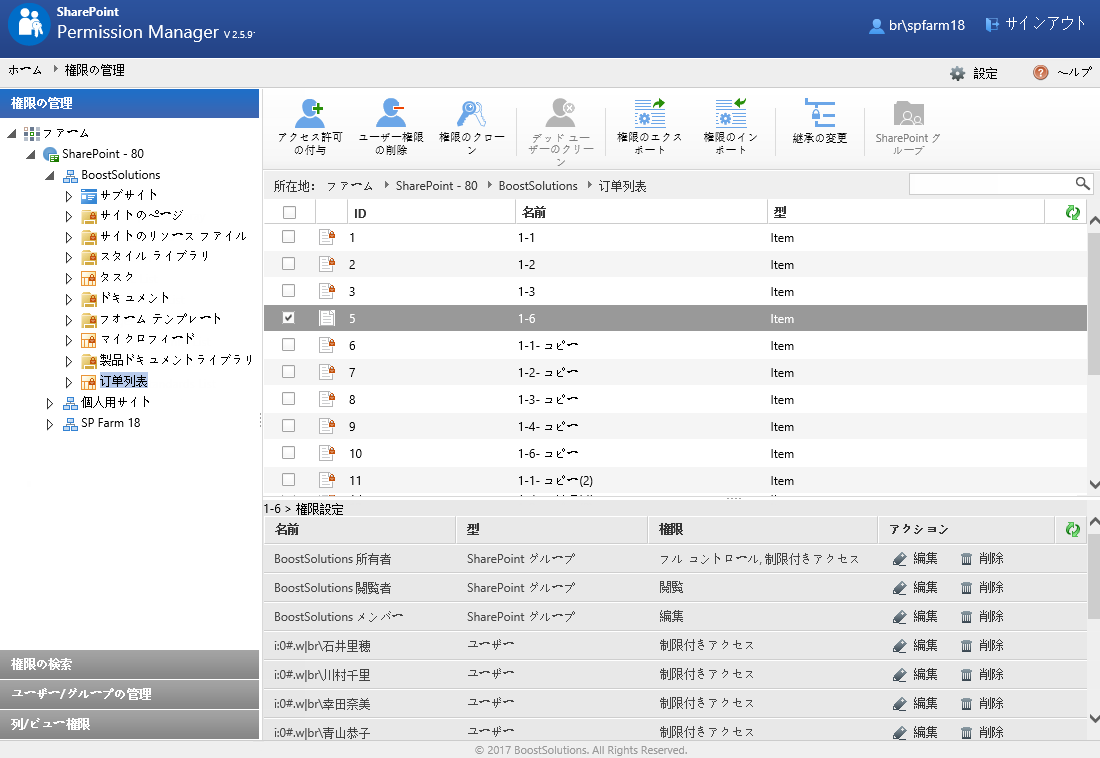Click the search magnifier icon
The height and width of the screenshot is (758, 1100).
[1082, 184]
